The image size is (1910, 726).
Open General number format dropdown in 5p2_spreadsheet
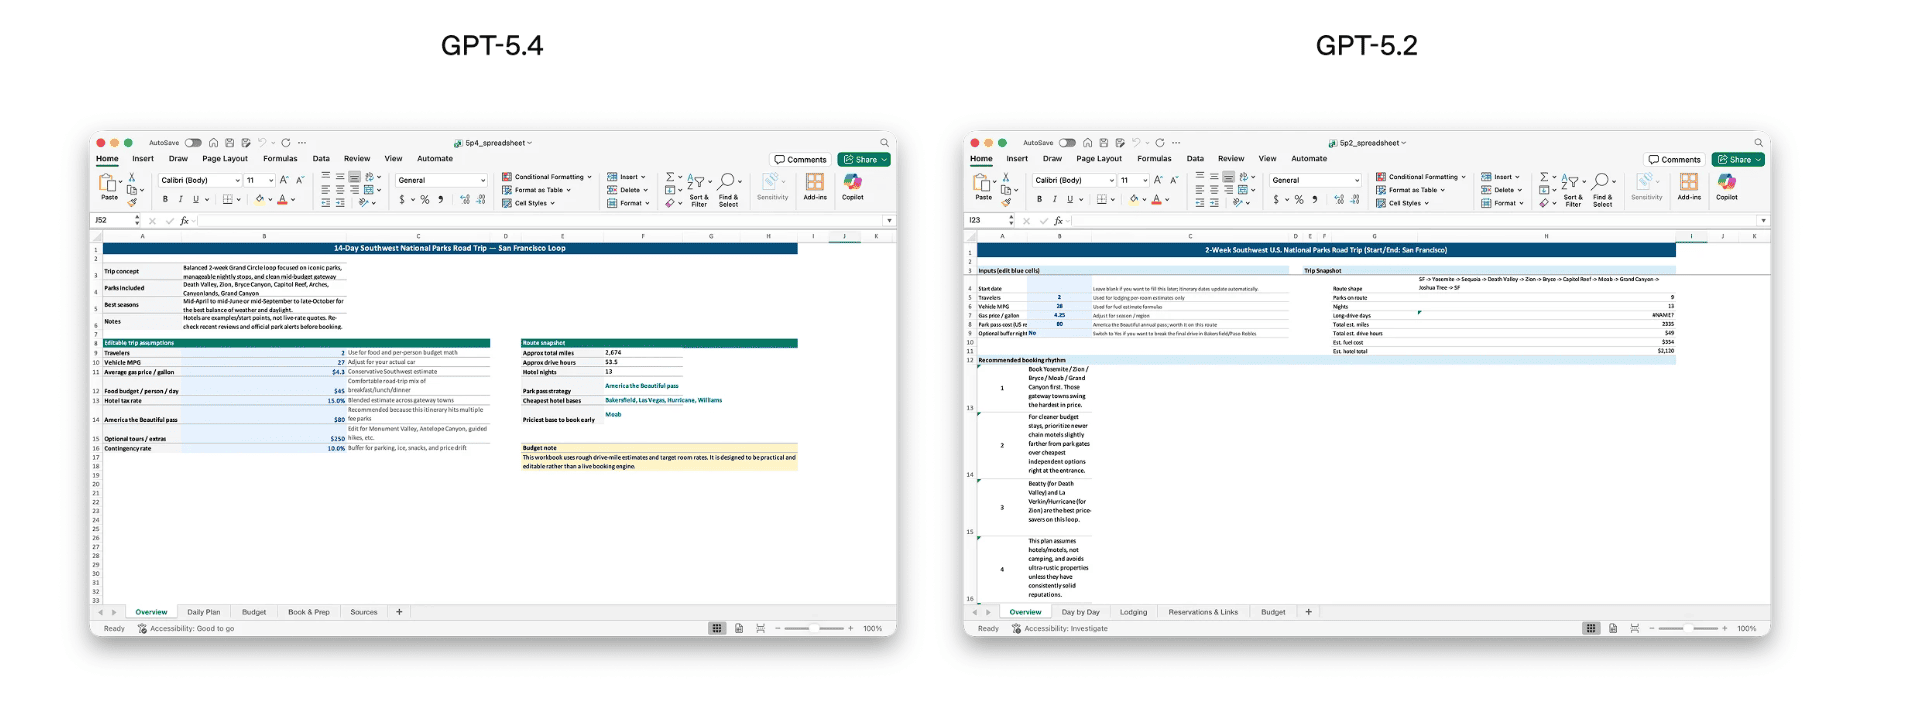coord(1315,181)
